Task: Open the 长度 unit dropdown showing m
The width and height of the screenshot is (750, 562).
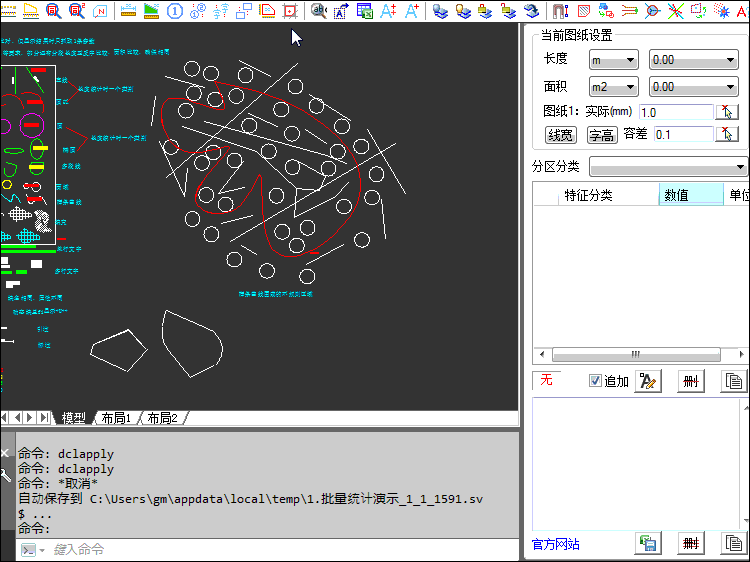Action: click(x=613, y=61)
